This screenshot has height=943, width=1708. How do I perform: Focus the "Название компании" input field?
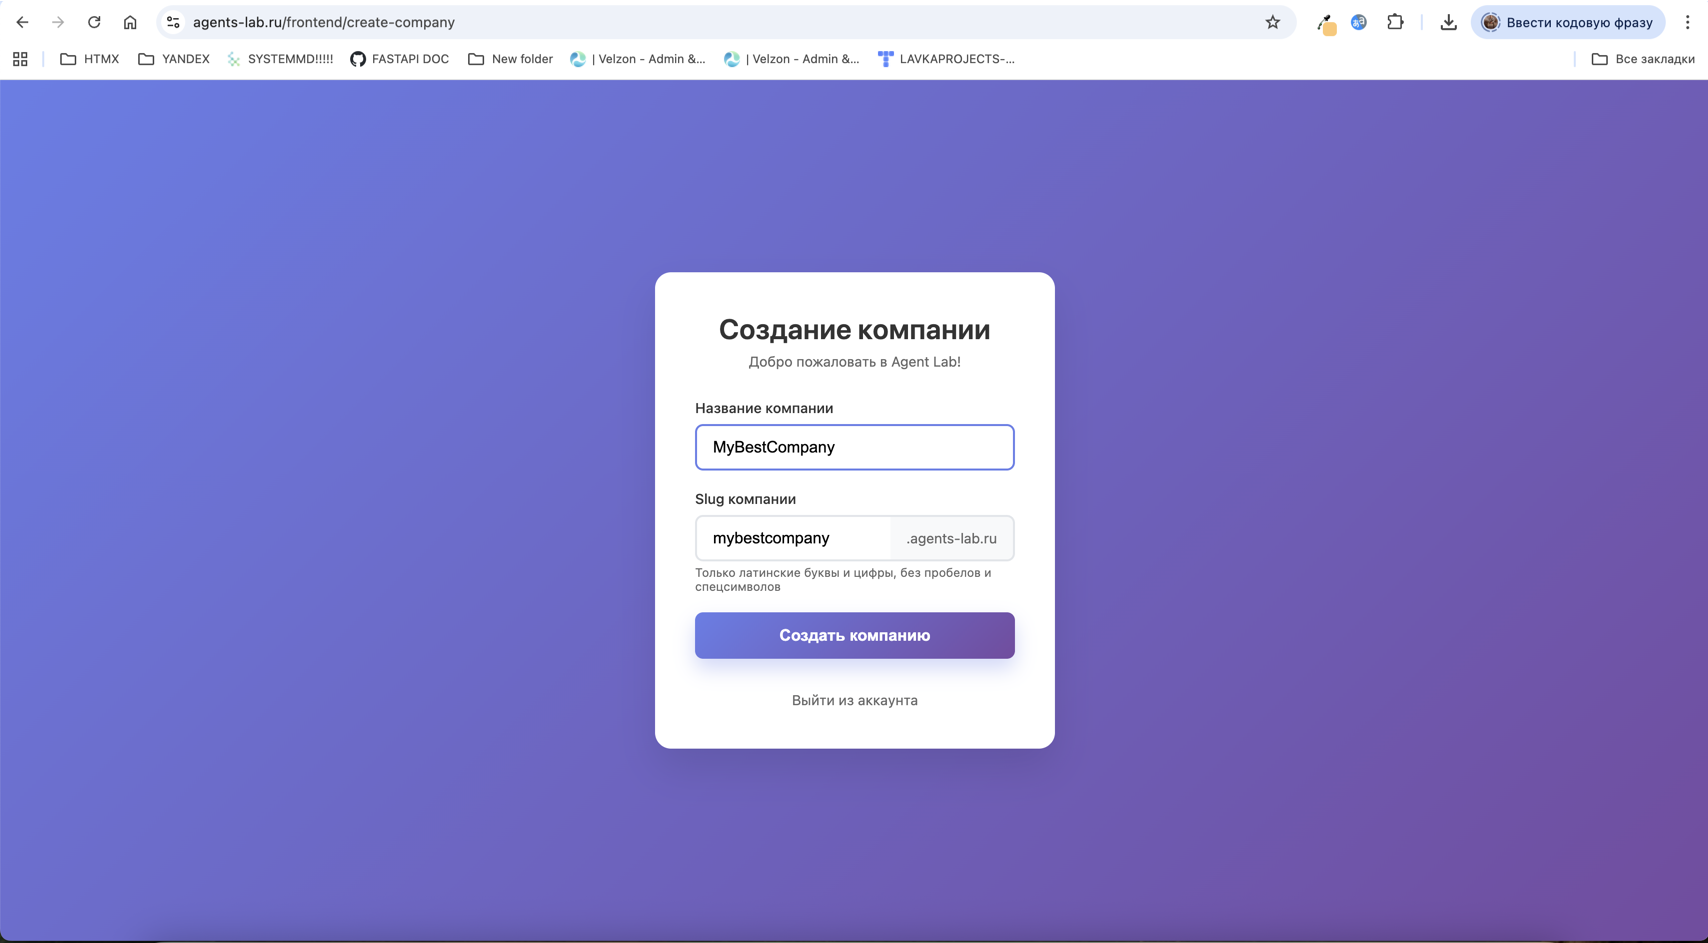854,447
